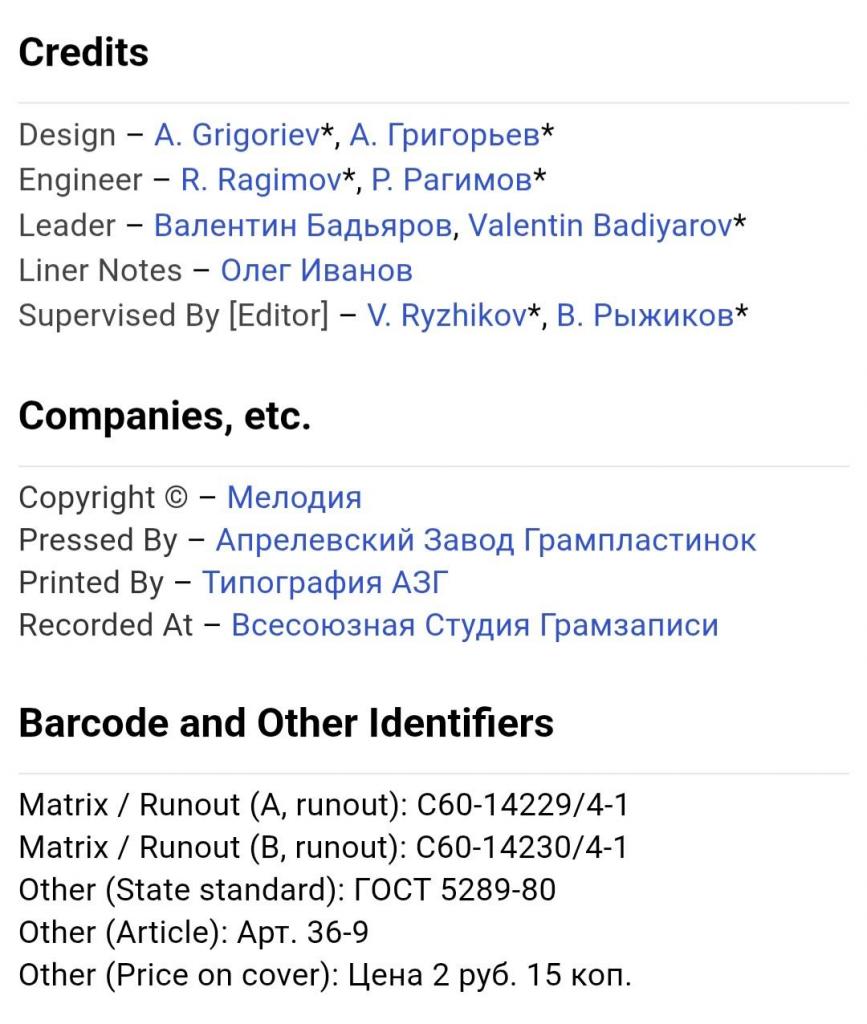Open the Валентин Бадьяров leader link
867x1024 pixels.
(302, 225)
